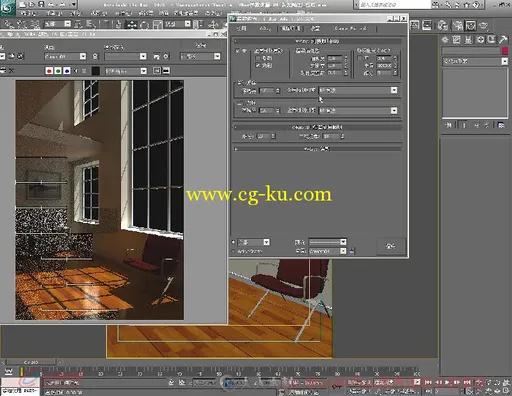Select the ActiveShade radio button
The height and width of the screenshot is (396, 512).
point(233,251)
